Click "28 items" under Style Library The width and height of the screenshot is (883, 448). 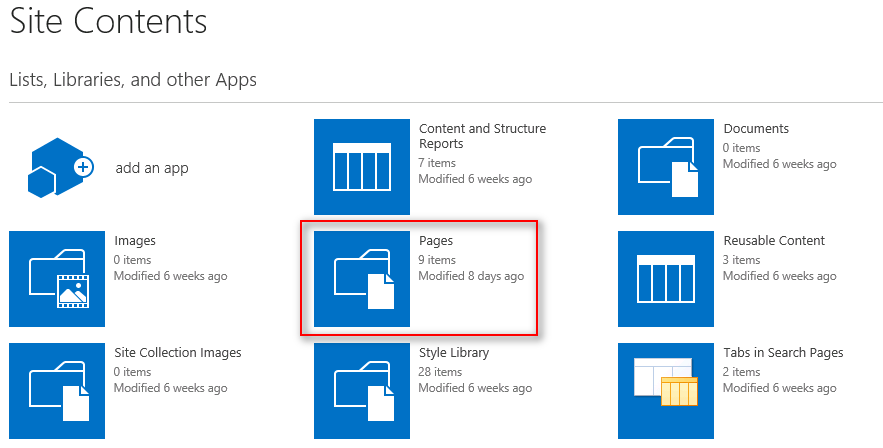tap(440, 372)
